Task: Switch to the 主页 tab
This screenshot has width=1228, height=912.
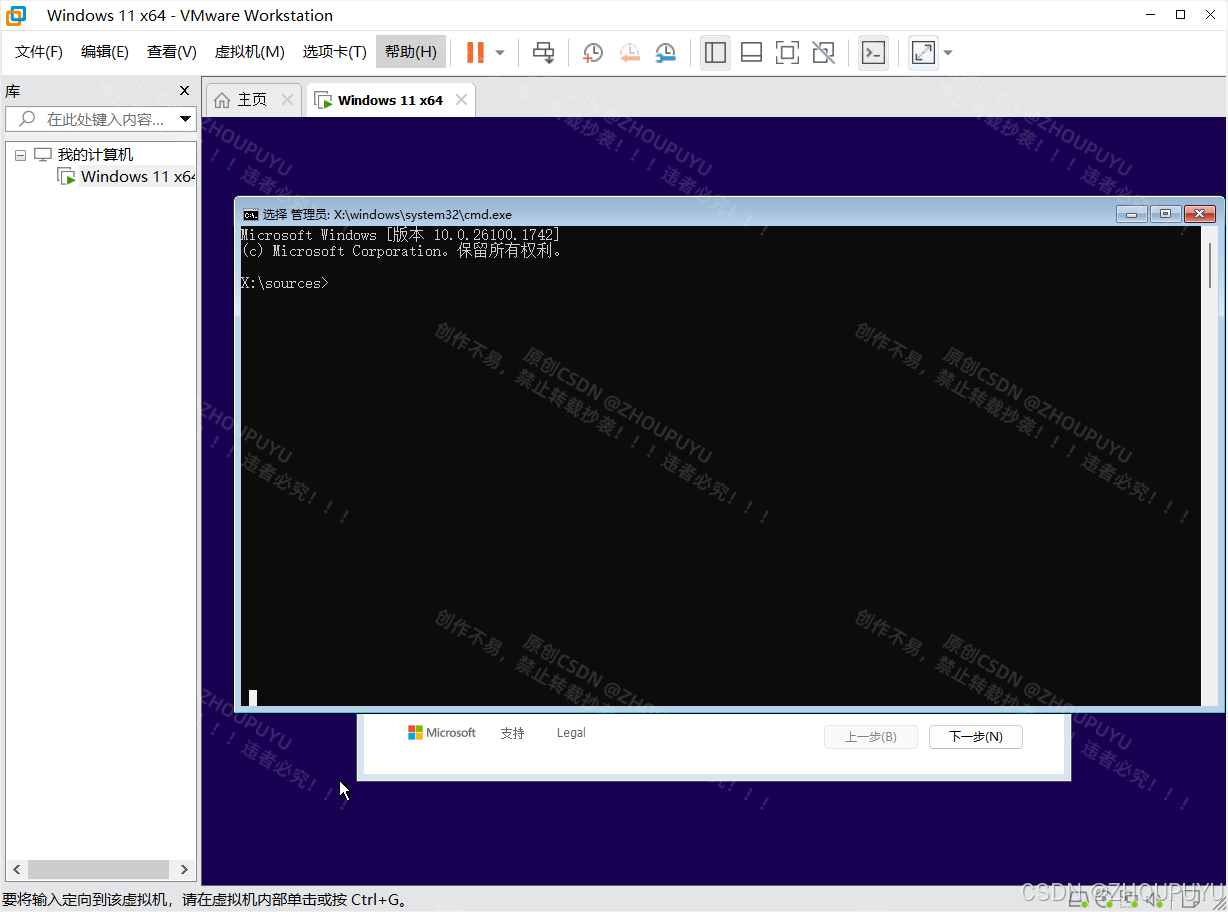Action: click(x=252, y=100)
